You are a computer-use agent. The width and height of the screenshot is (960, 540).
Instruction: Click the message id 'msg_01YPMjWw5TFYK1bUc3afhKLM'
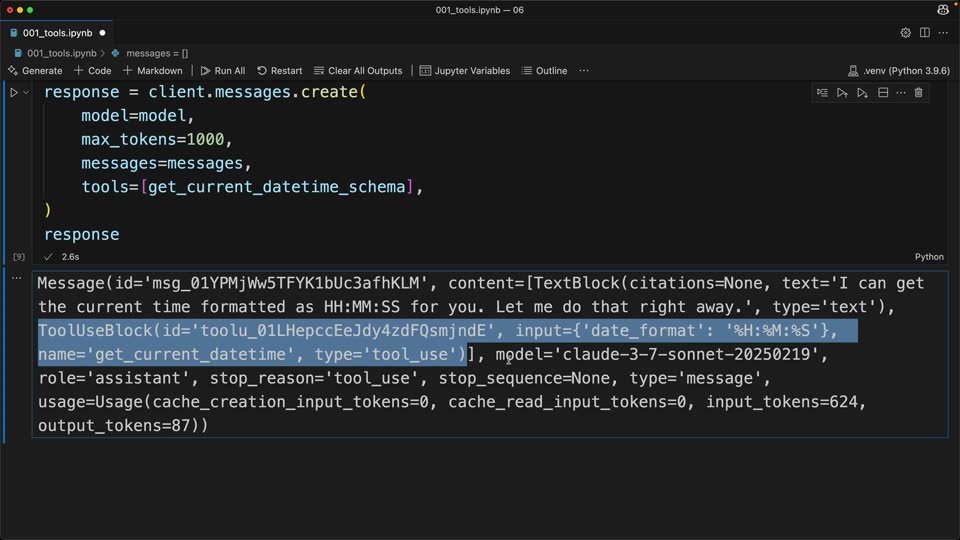point(285,283)
